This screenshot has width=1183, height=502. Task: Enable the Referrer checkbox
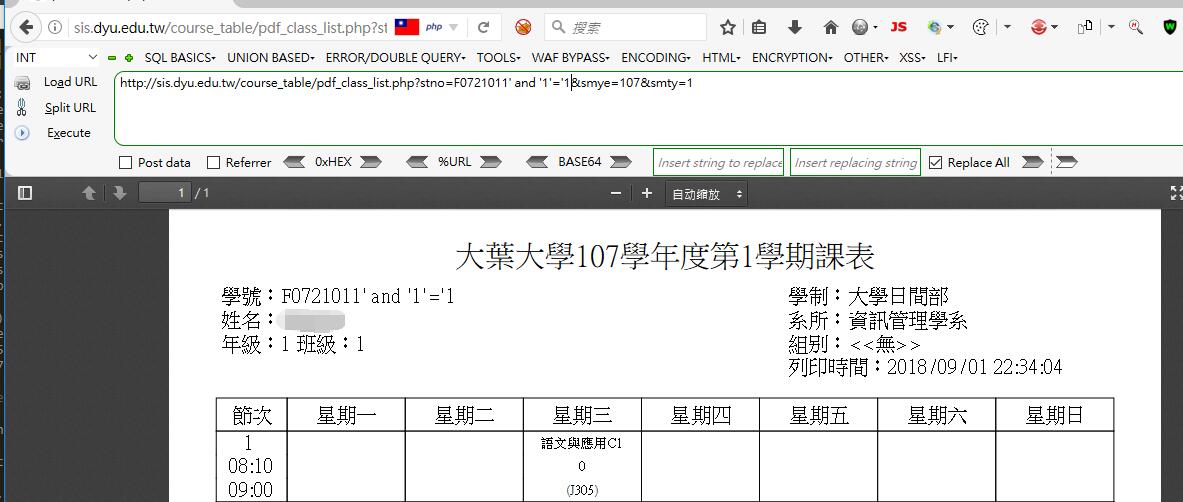(214, 162)
